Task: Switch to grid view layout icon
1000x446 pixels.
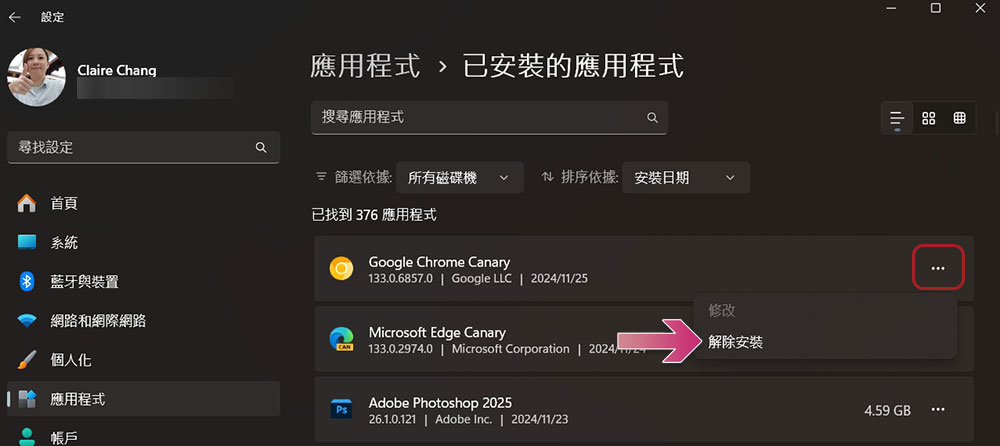Action: point(929,118)
